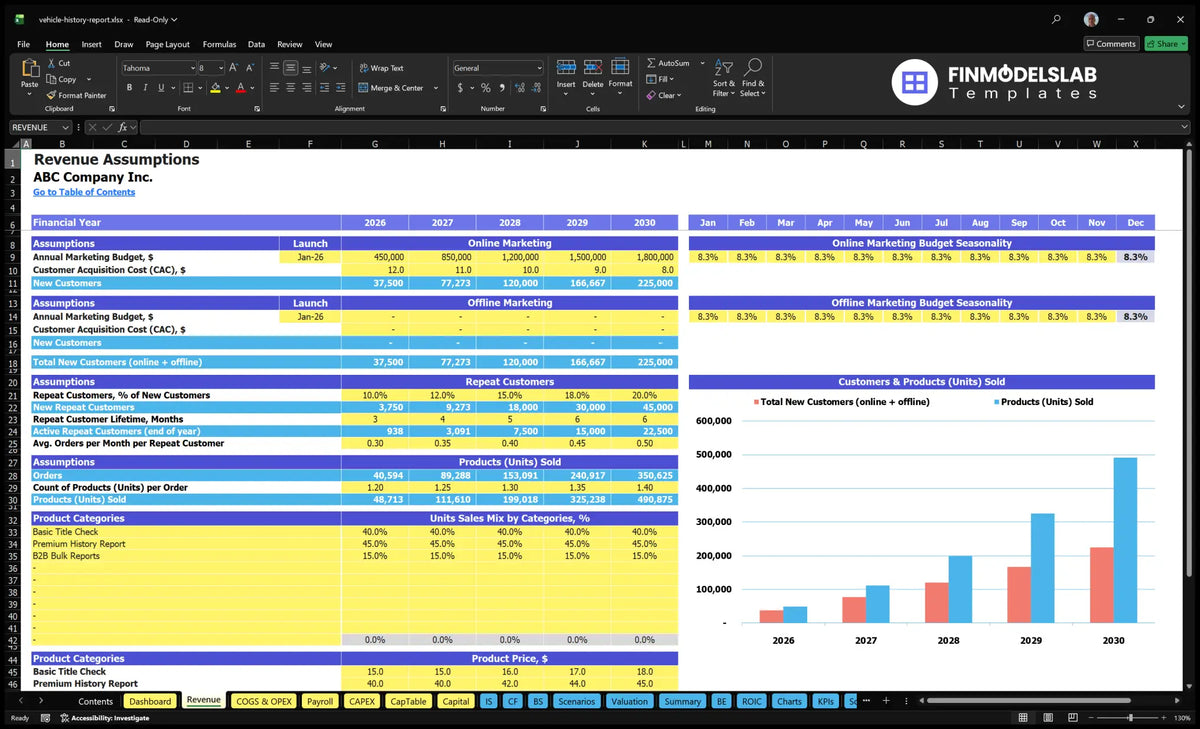Click the zoom slider in status bar

point(1130,718)
